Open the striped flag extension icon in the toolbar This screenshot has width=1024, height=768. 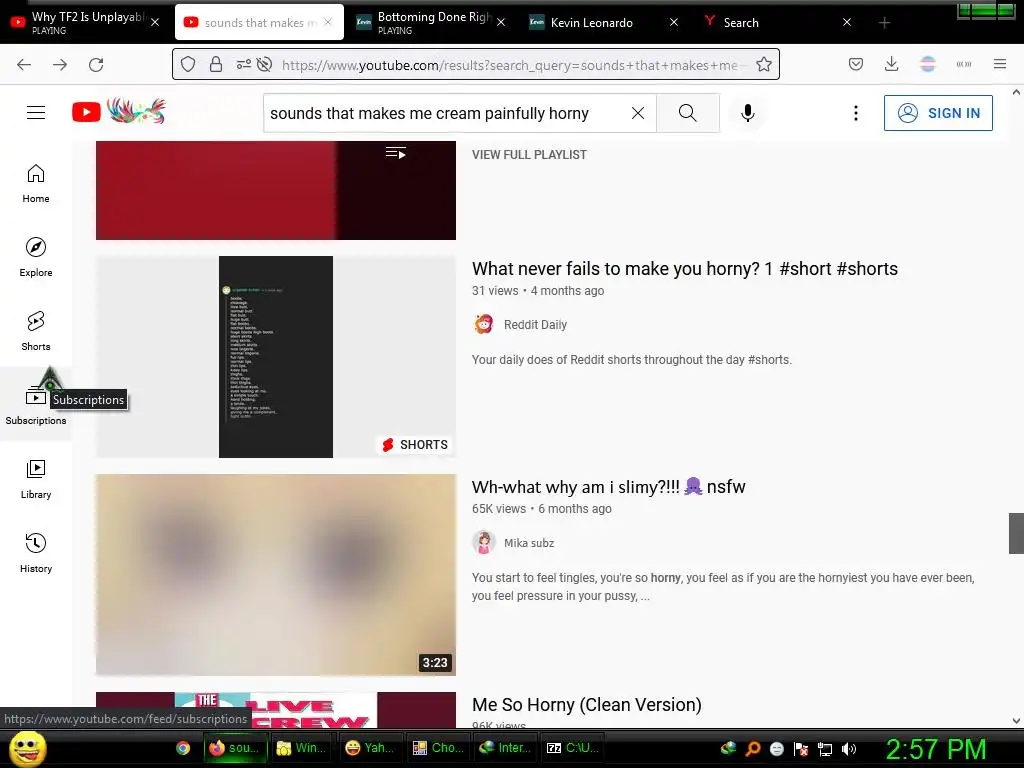point(928,64)
